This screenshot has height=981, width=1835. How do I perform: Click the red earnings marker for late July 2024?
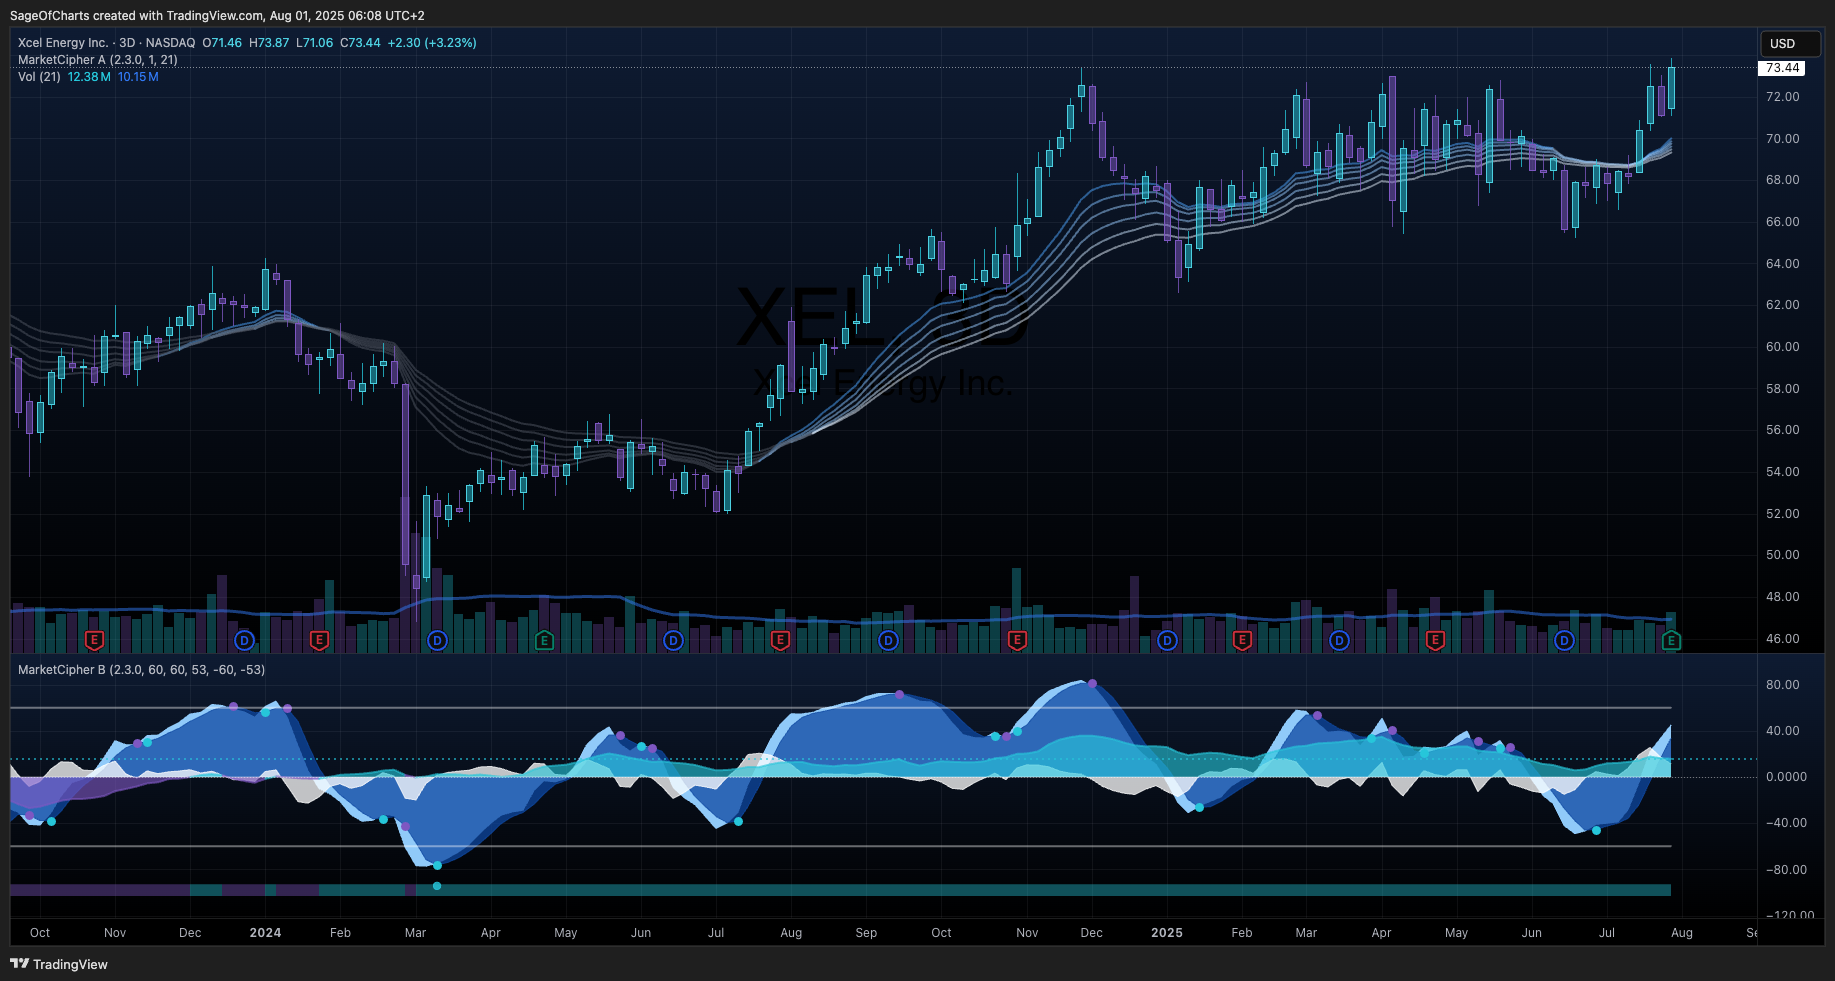point(781,640)
